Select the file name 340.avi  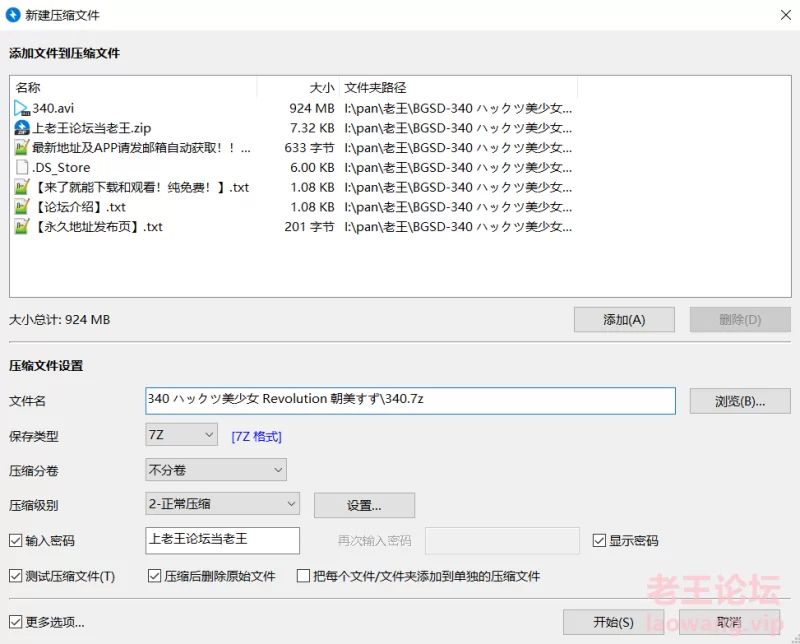(x=53, y=108)
